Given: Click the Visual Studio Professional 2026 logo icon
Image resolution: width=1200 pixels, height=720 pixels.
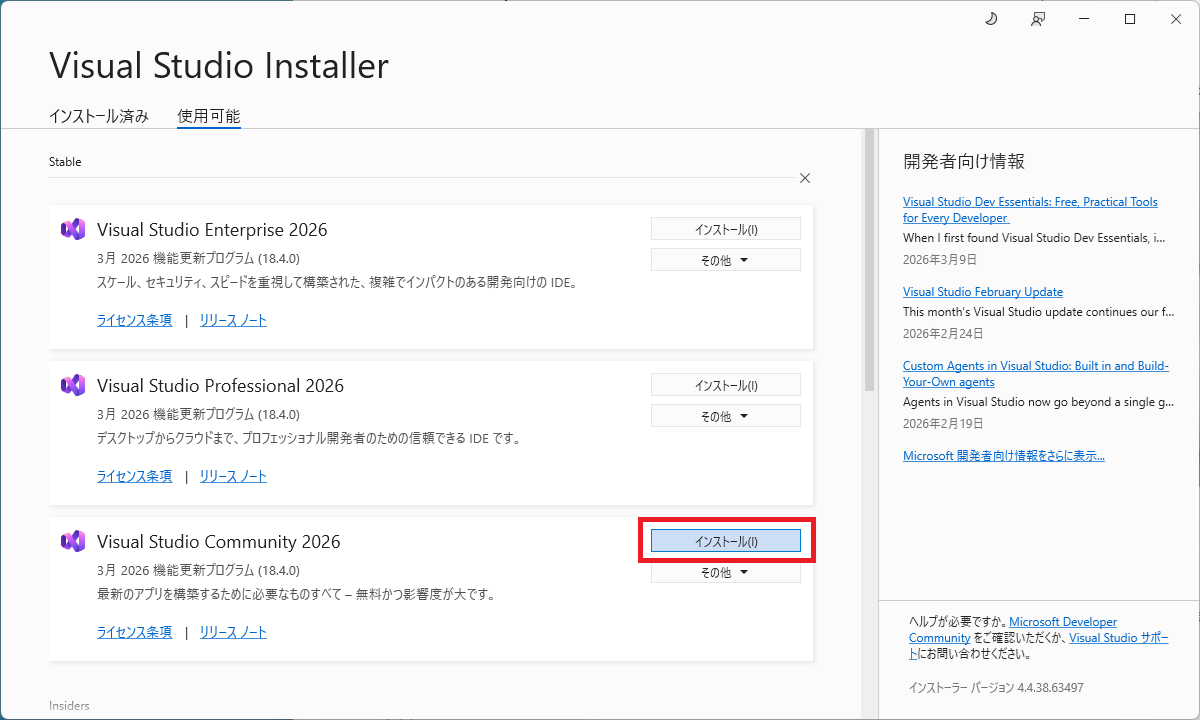Looking at the screenshot, I should pos(73,385).
